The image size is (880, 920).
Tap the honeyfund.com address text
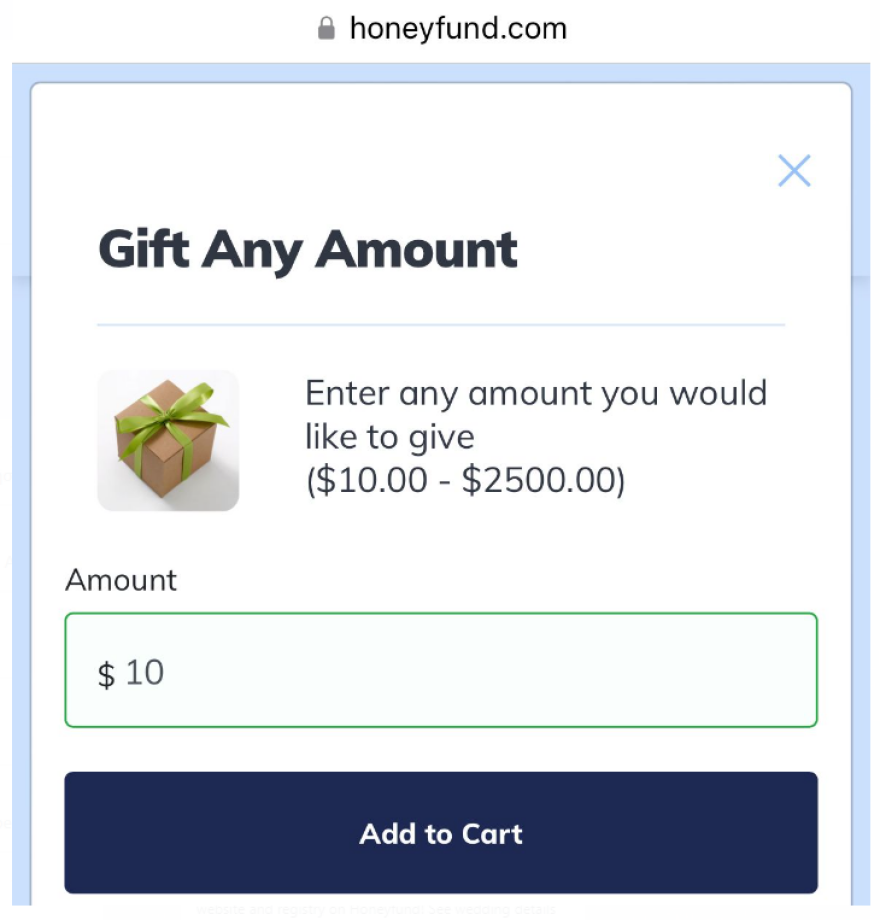coord(457,28)
